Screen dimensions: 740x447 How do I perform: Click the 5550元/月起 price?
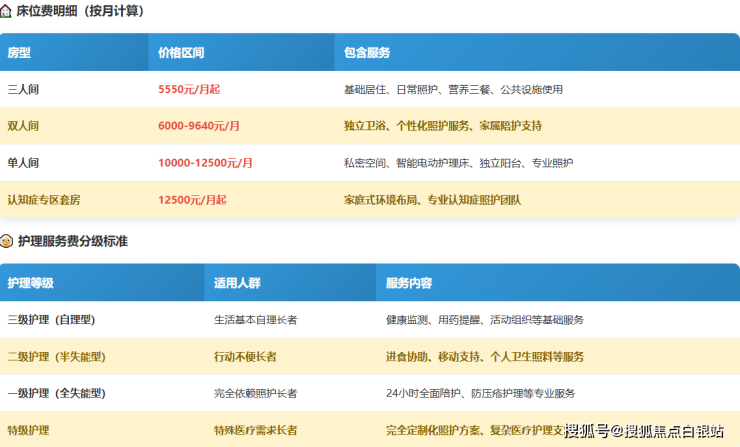tap(189, 89)
